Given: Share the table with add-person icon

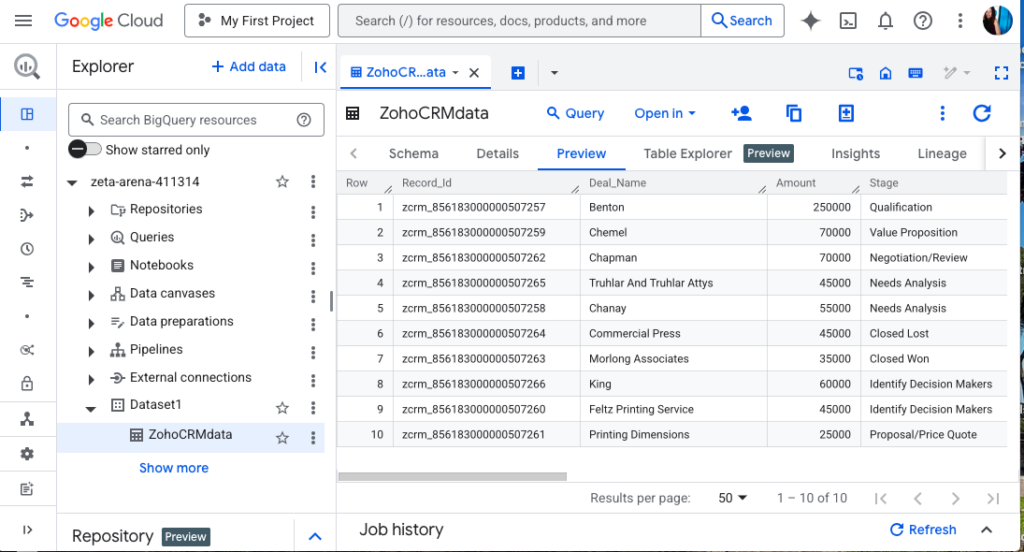Looking at the screenshot, I should coord(741,113).
